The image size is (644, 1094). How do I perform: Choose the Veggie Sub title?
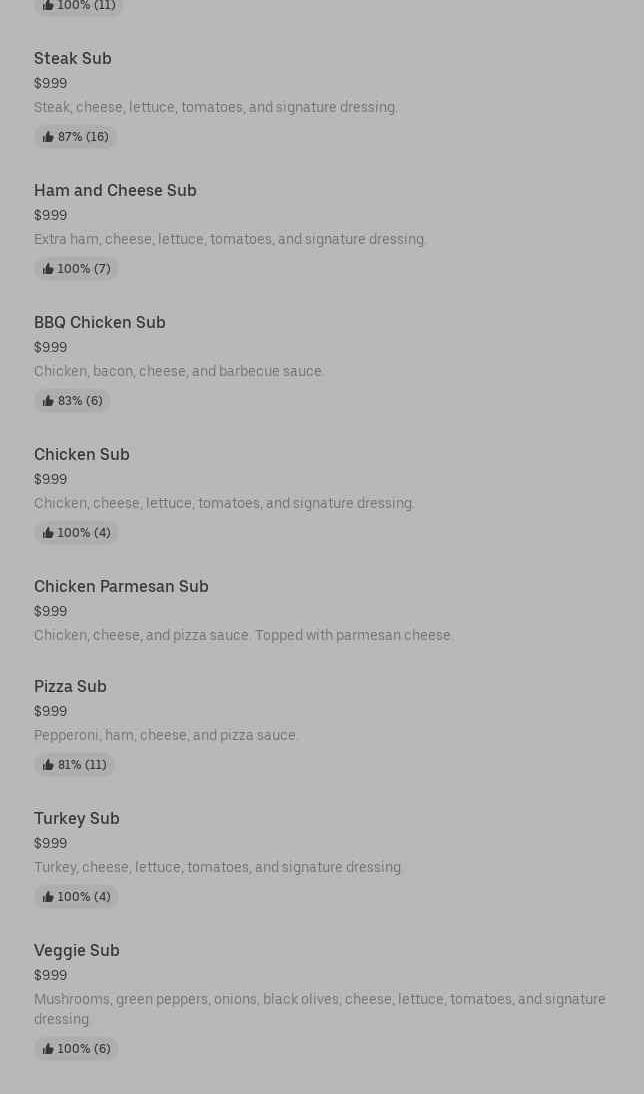77,951
